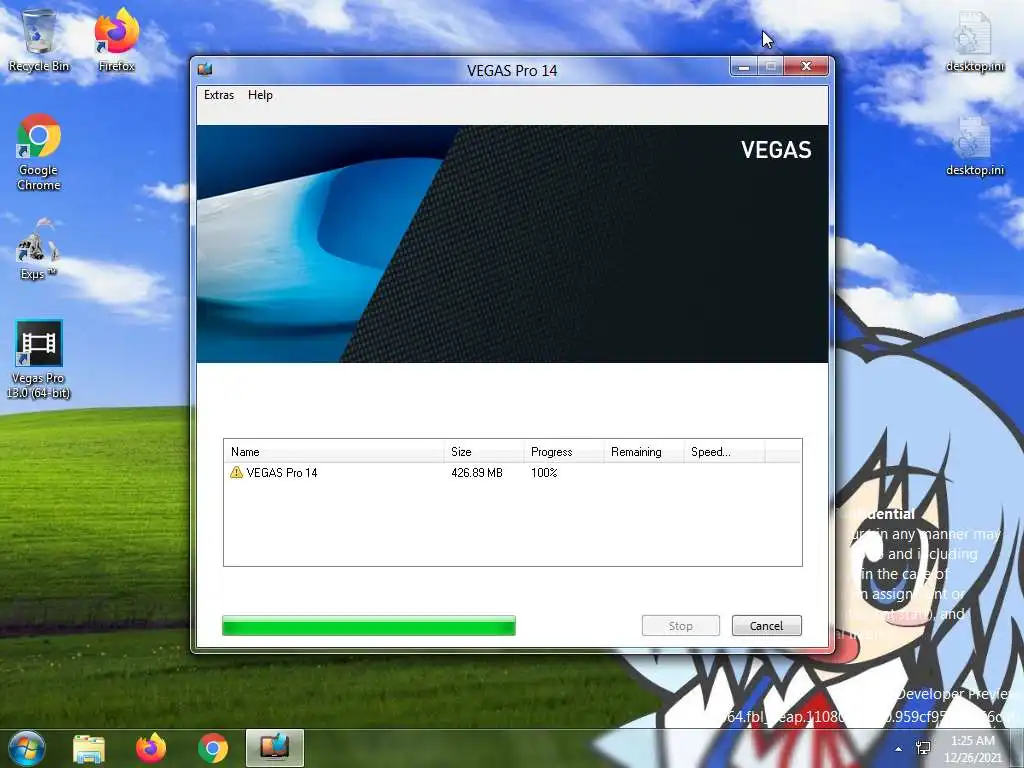1024x768 pixels.
Task: Minimize the VEGAS Pro 14 window
Action: click(744, 67)
